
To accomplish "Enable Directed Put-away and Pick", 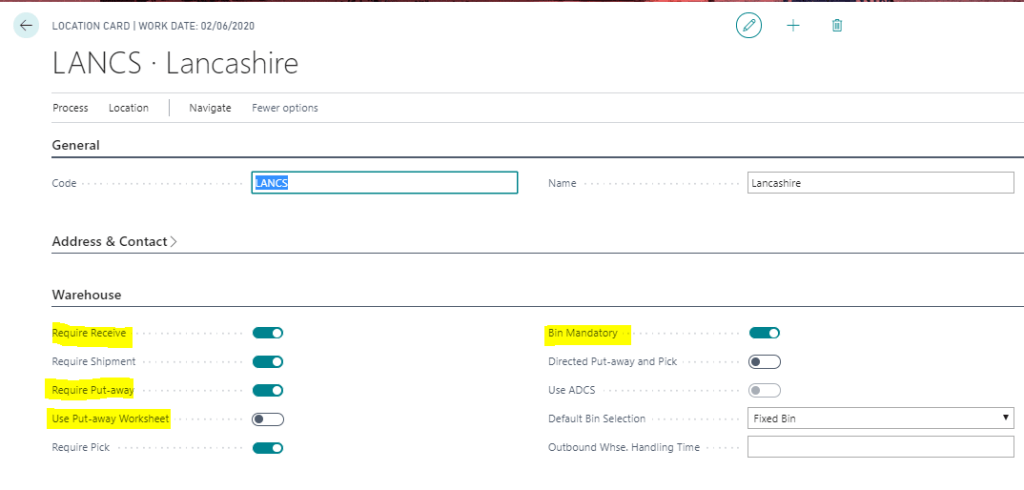I will tap(764, 362).
